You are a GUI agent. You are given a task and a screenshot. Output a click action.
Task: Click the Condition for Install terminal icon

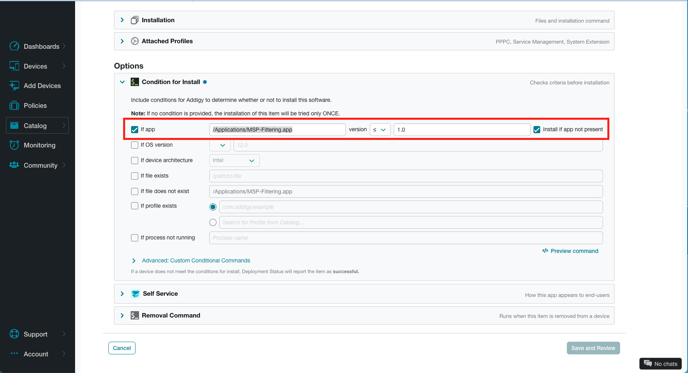click(x=135, y=82)
